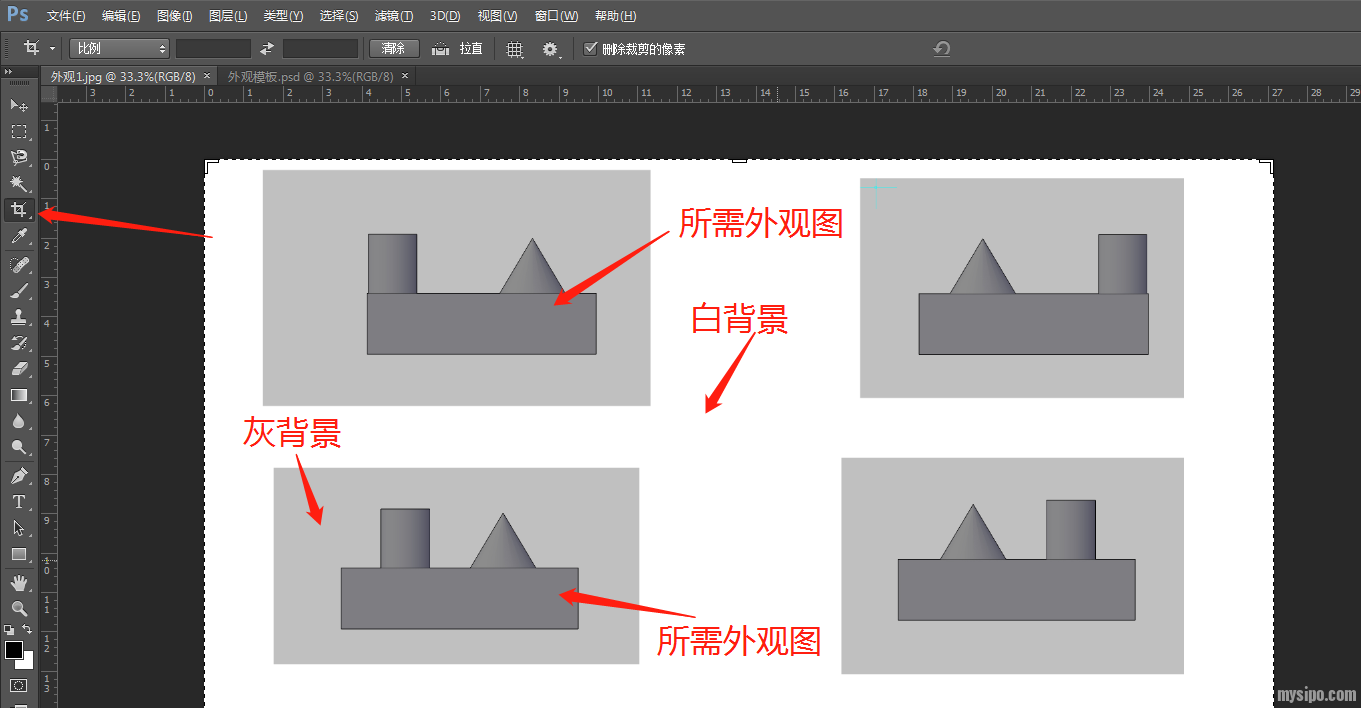Click the 拉直 straighten button
The height and width of the screenshot is (708, 1361).
coord(458,48)
